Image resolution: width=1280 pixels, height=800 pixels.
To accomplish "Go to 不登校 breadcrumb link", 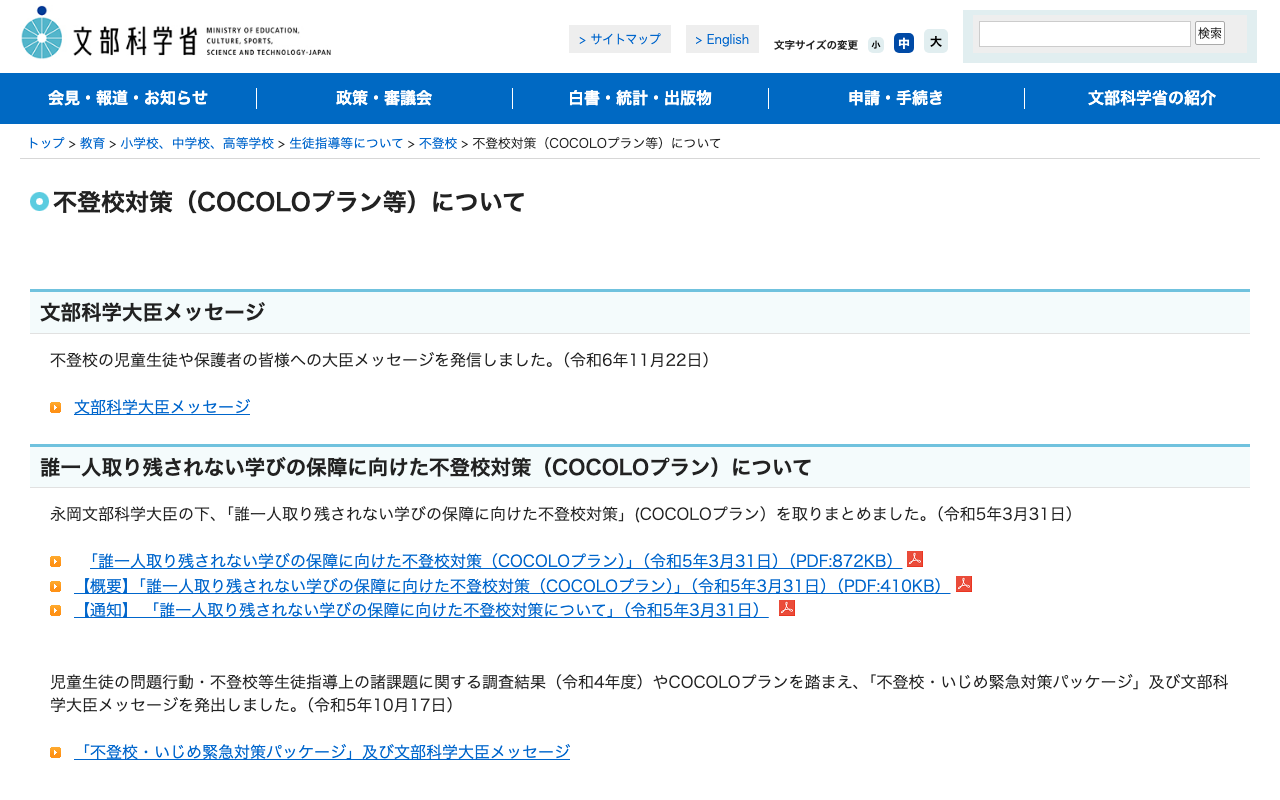I will [x=438, y=144].
